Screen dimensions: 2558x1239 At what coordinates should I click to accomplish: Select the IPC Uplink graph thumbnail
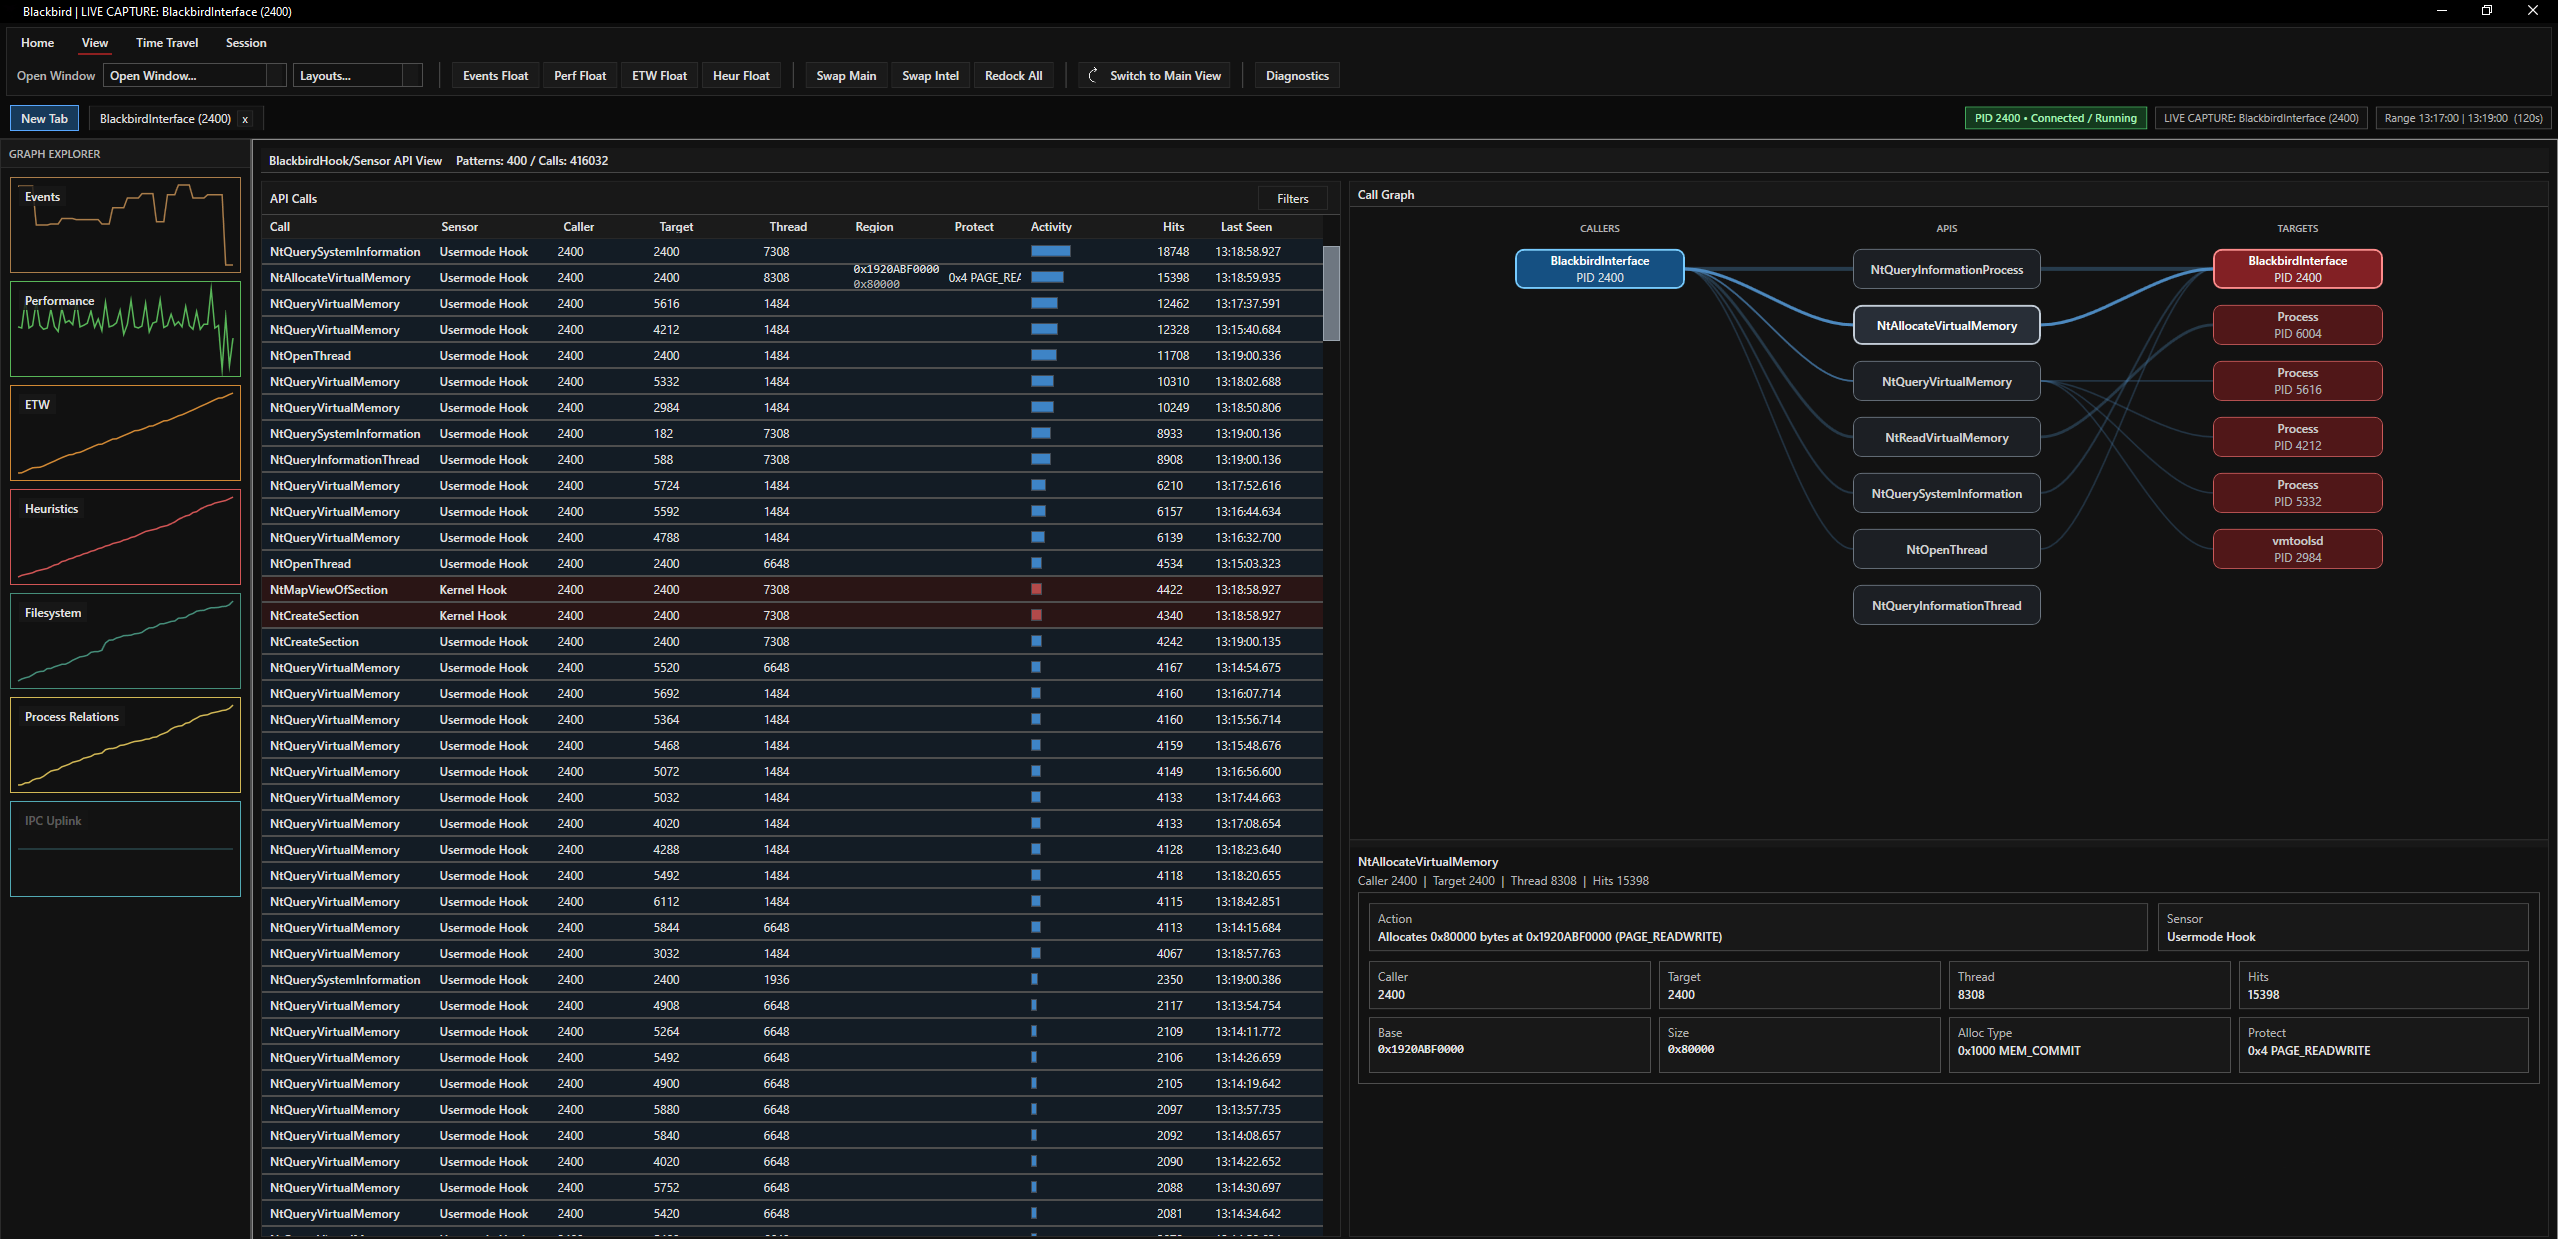pyautogui.click(x=125, y=849)
